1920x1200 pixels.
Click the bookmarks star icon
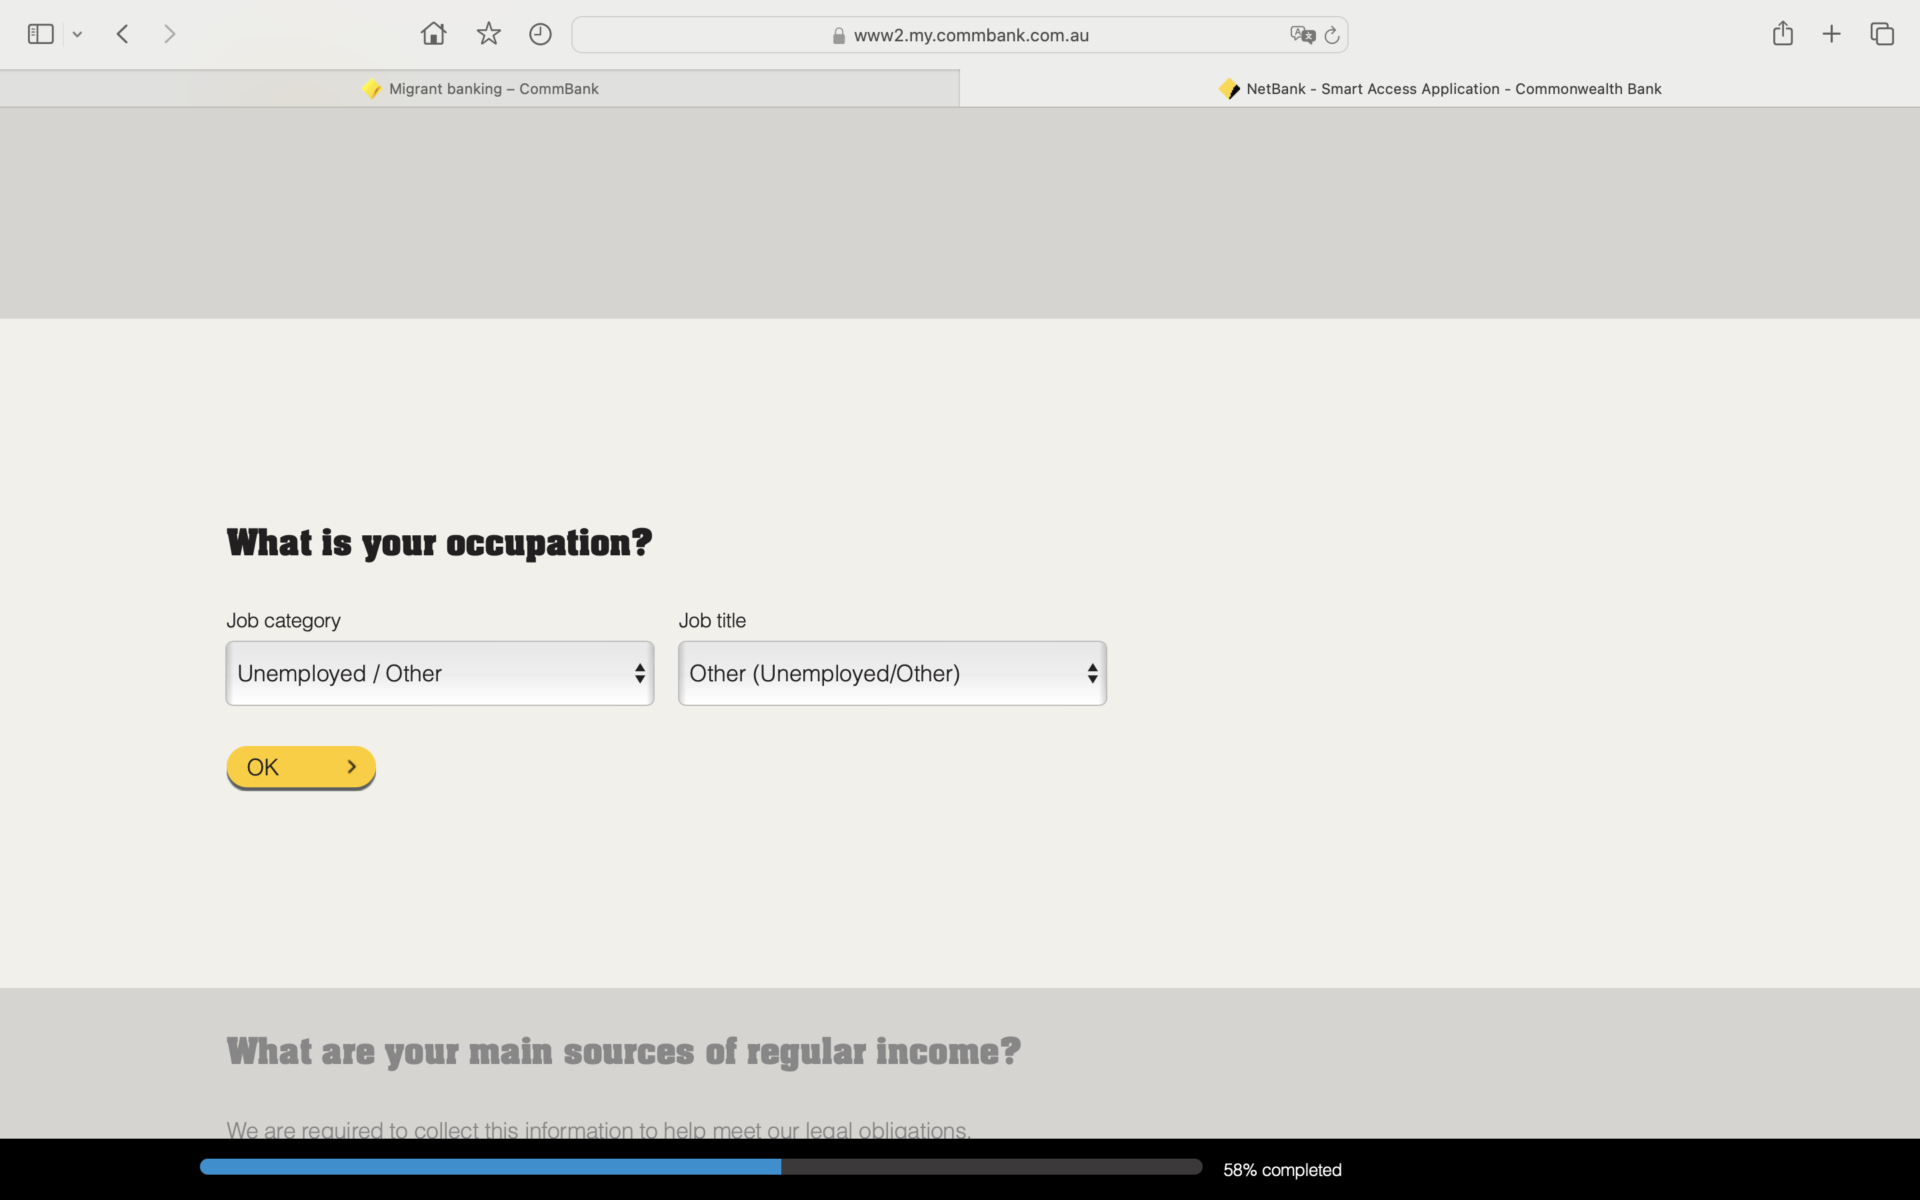pyautogui.click(x=488, y=34)
